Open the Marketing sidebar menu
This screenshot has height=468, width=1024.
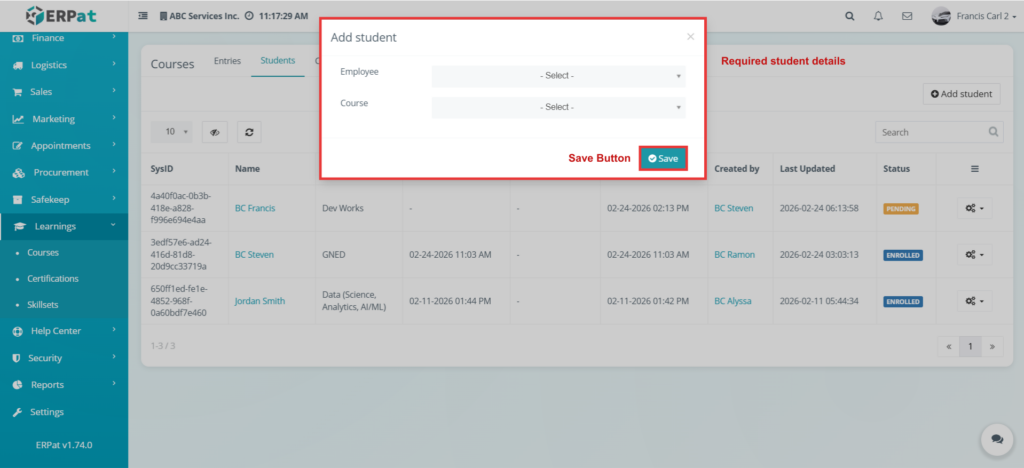[64, 119]
